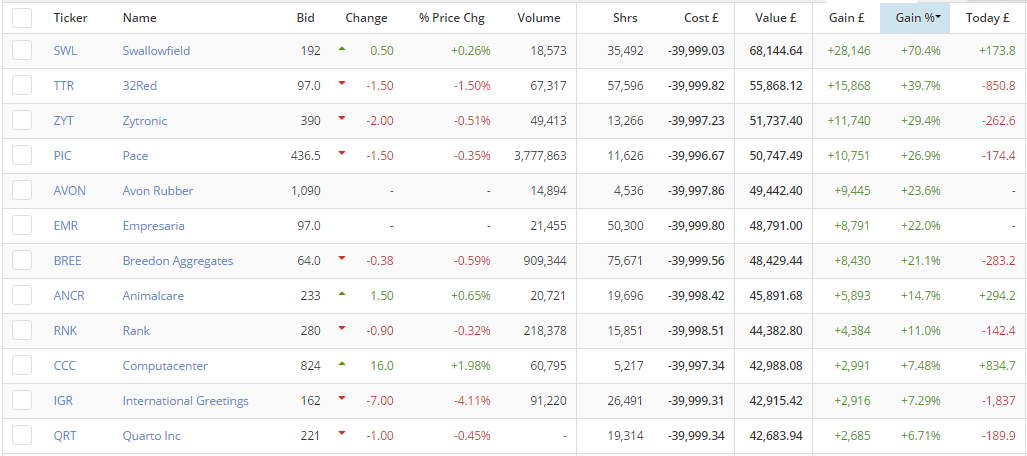Screen dimensions: 1027x456
Task: Open the SWL ticker link
Action: click(65, 50)
